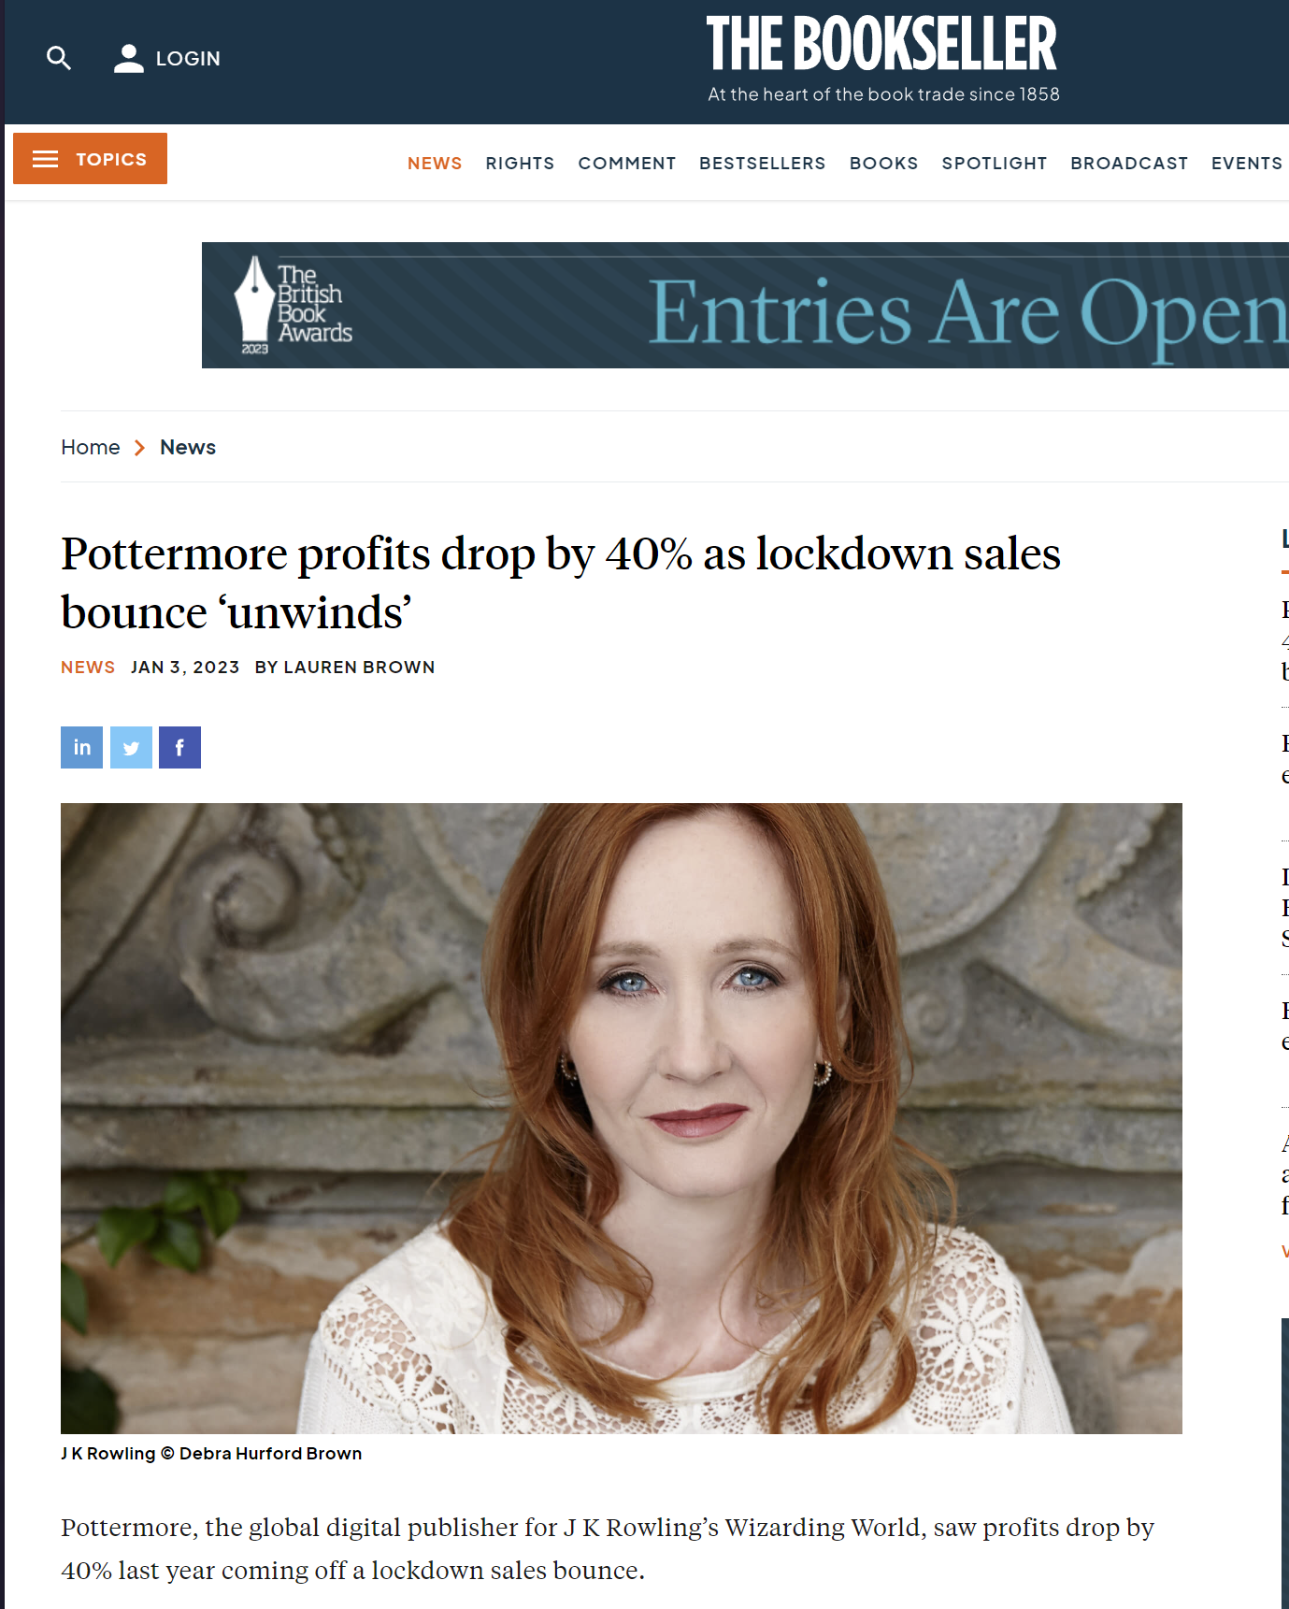Expand the Topics menu button

pos(90,158)
